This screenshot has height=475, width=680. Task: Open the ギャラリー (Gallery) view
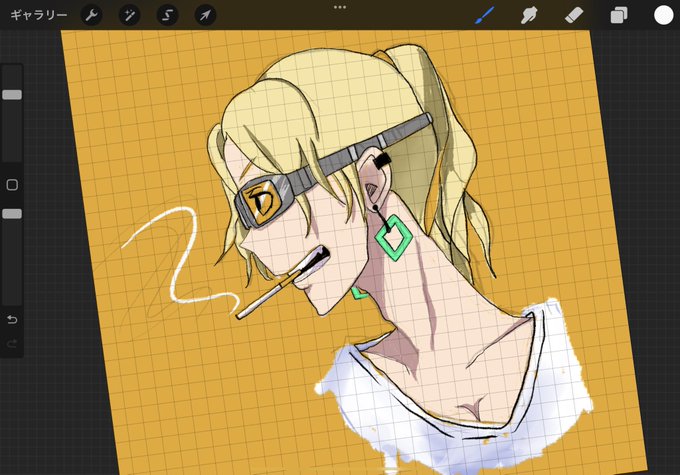[39, 15]
